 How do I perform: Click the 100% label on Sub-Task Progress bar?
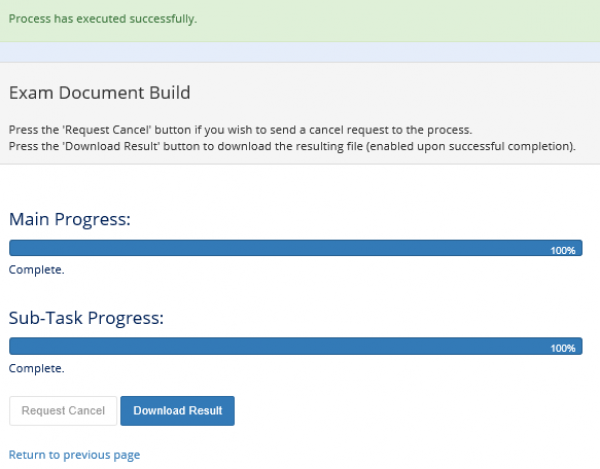point(563,348)
